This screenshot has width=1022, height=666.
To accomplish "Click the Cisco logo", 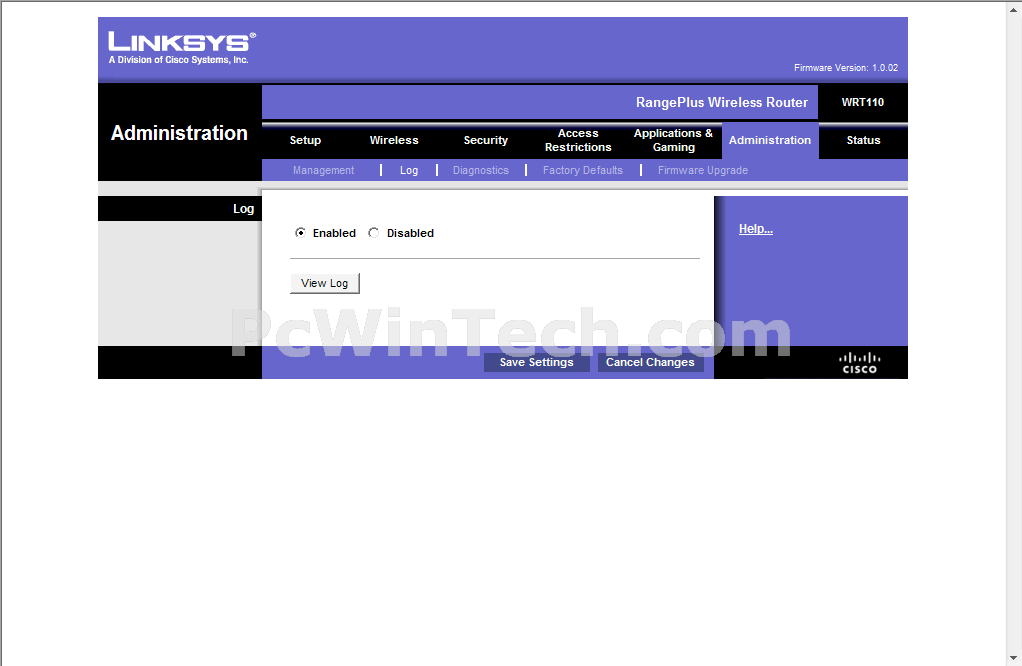I will click(x=859, y=363).
